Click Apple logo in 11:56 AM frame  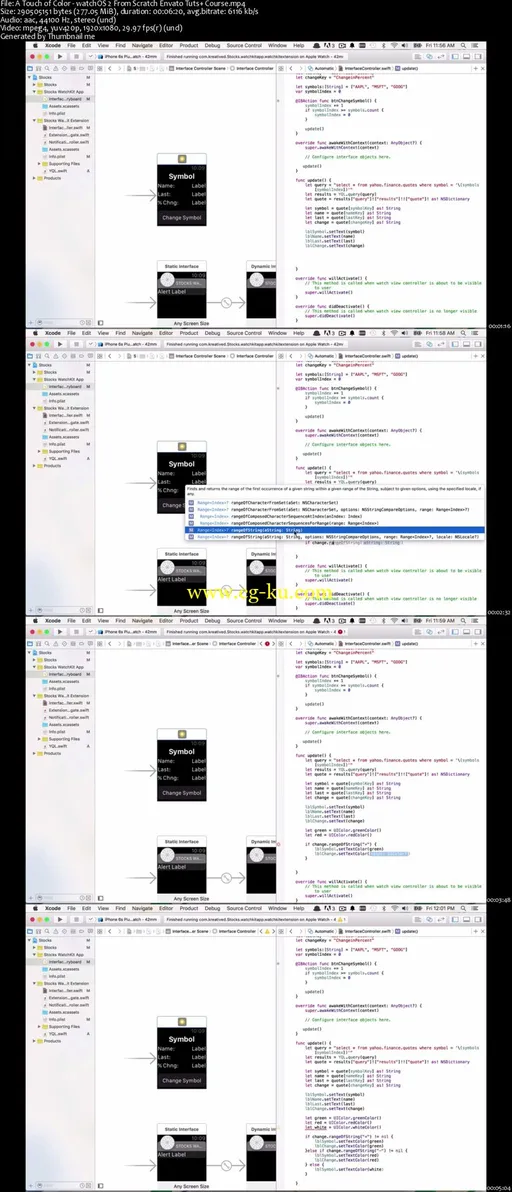(36, 46)
